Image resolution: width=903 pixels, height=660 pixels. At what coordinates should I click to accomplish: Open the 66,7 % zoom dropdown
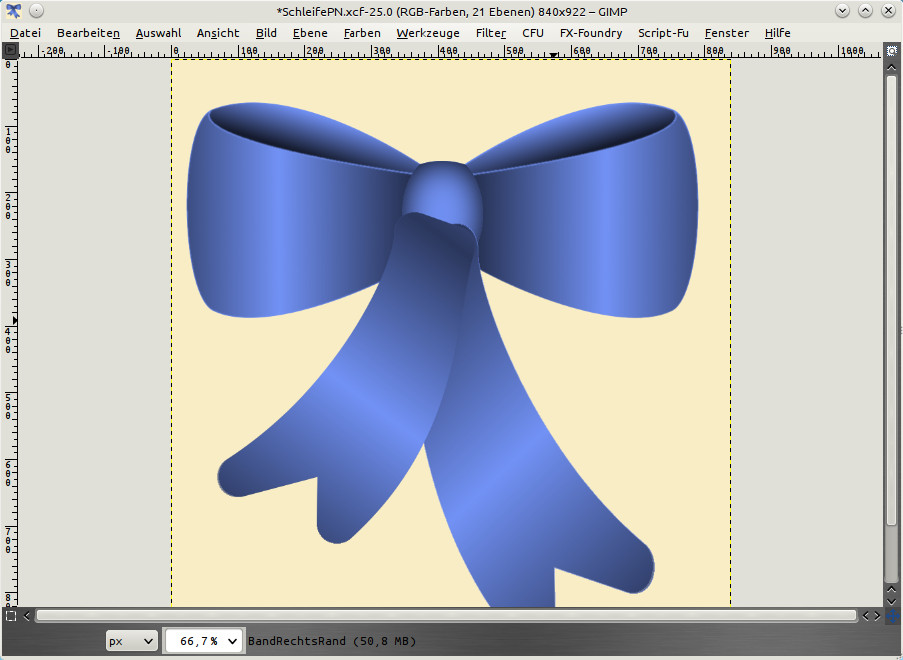pos(204,641)
